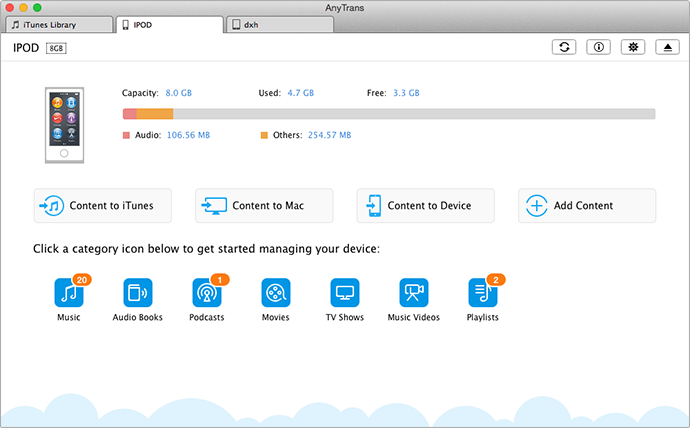Select the IPOD tab

click(170, 25)
